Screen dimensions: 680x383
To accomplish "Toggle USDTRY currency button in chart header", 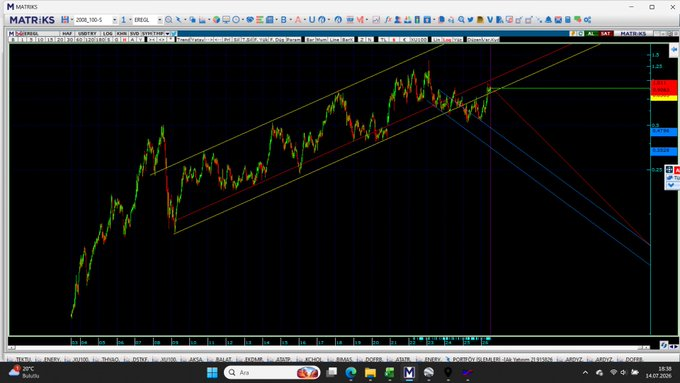I will tap(87, 33).
